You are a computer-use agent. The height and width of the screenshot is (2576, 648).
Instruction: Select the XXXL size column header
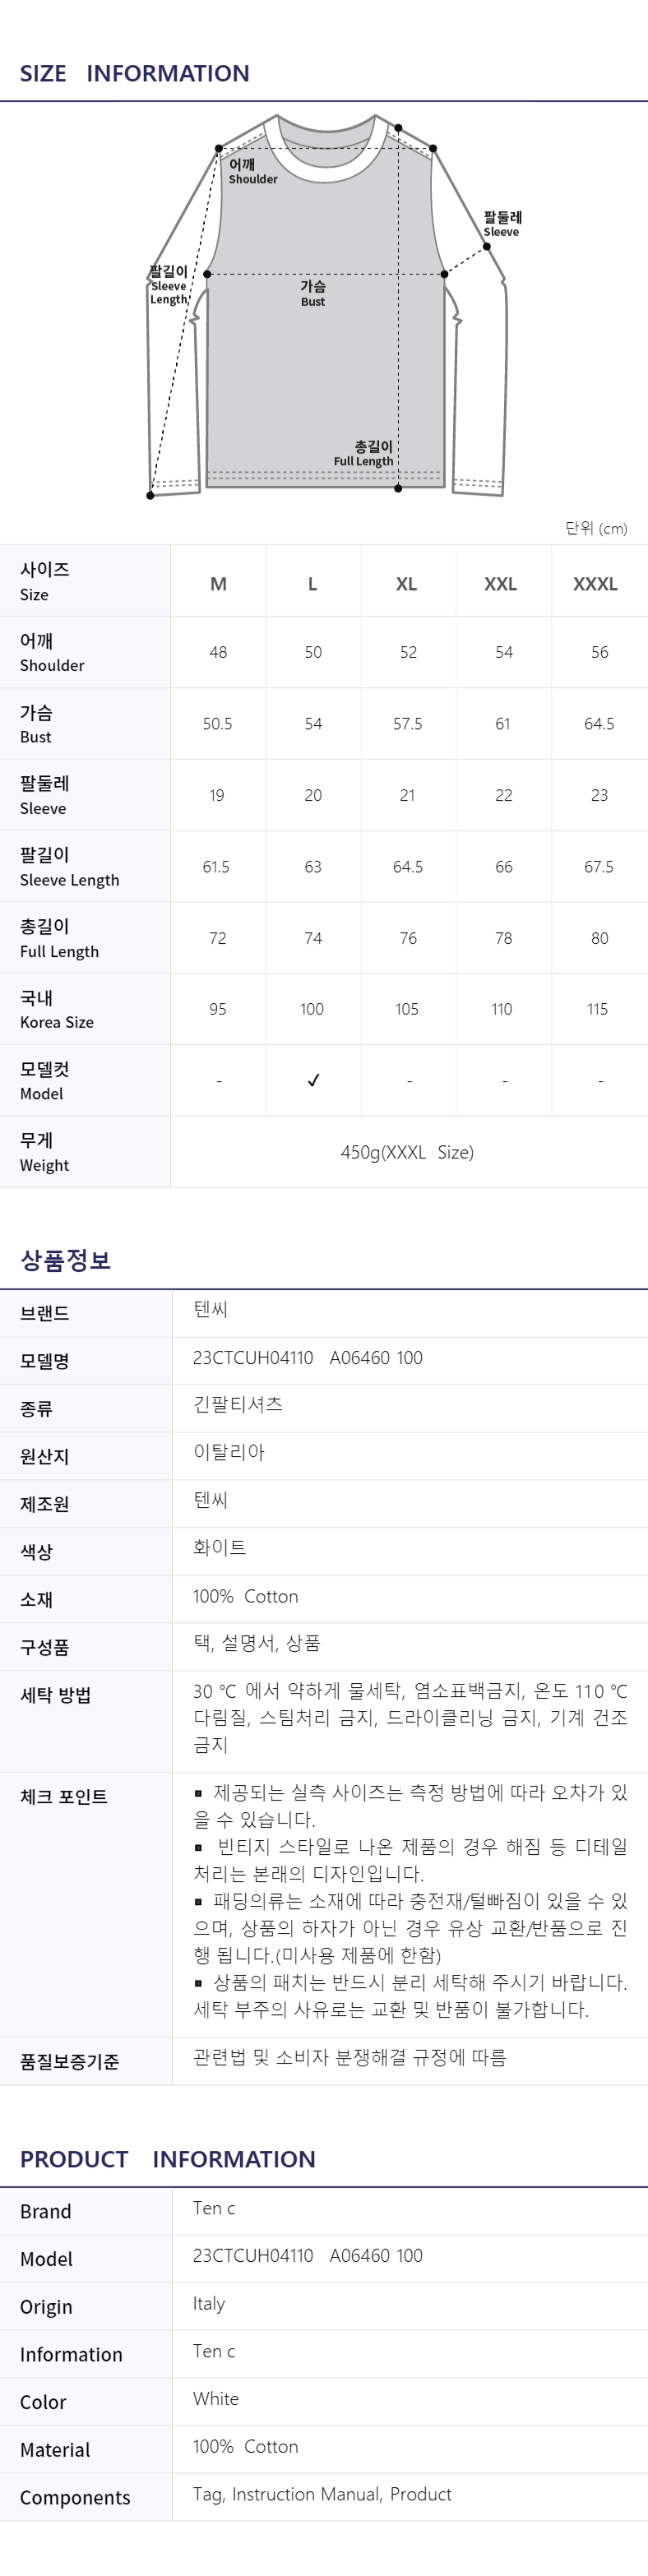(595, 584)
